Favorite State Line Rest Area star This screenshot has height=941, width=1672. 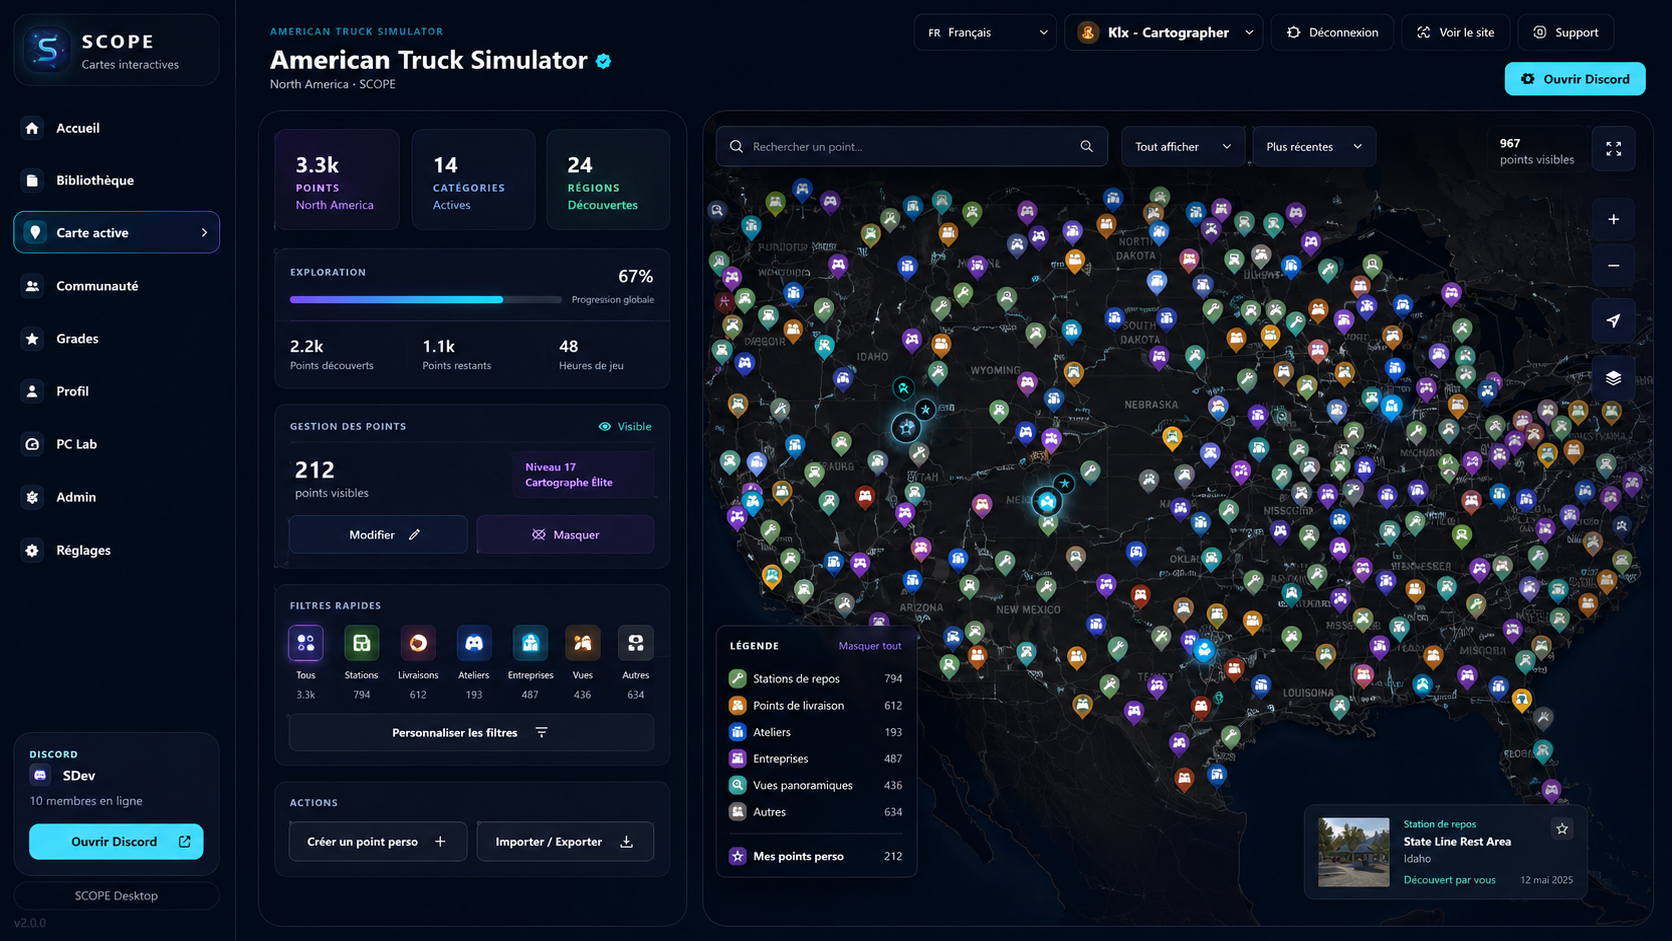tap(1562, 828)
